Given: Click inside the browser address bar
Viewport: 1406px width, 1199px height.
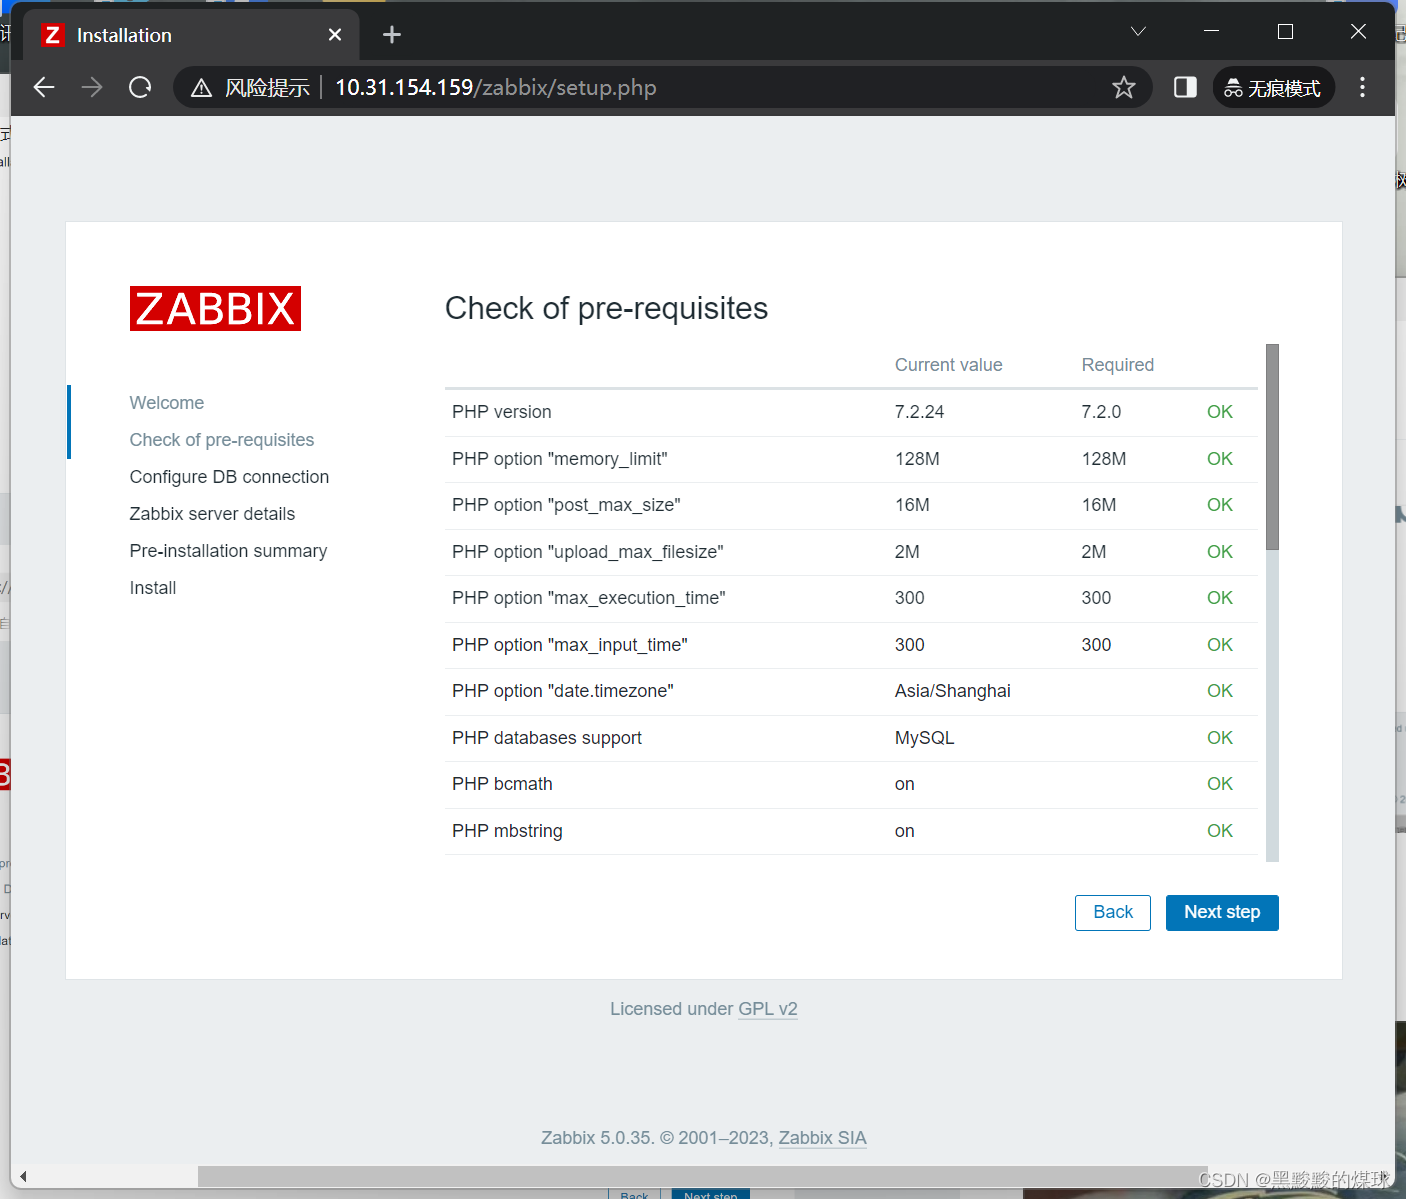Looking at the screenshot, I should [700, 87].
